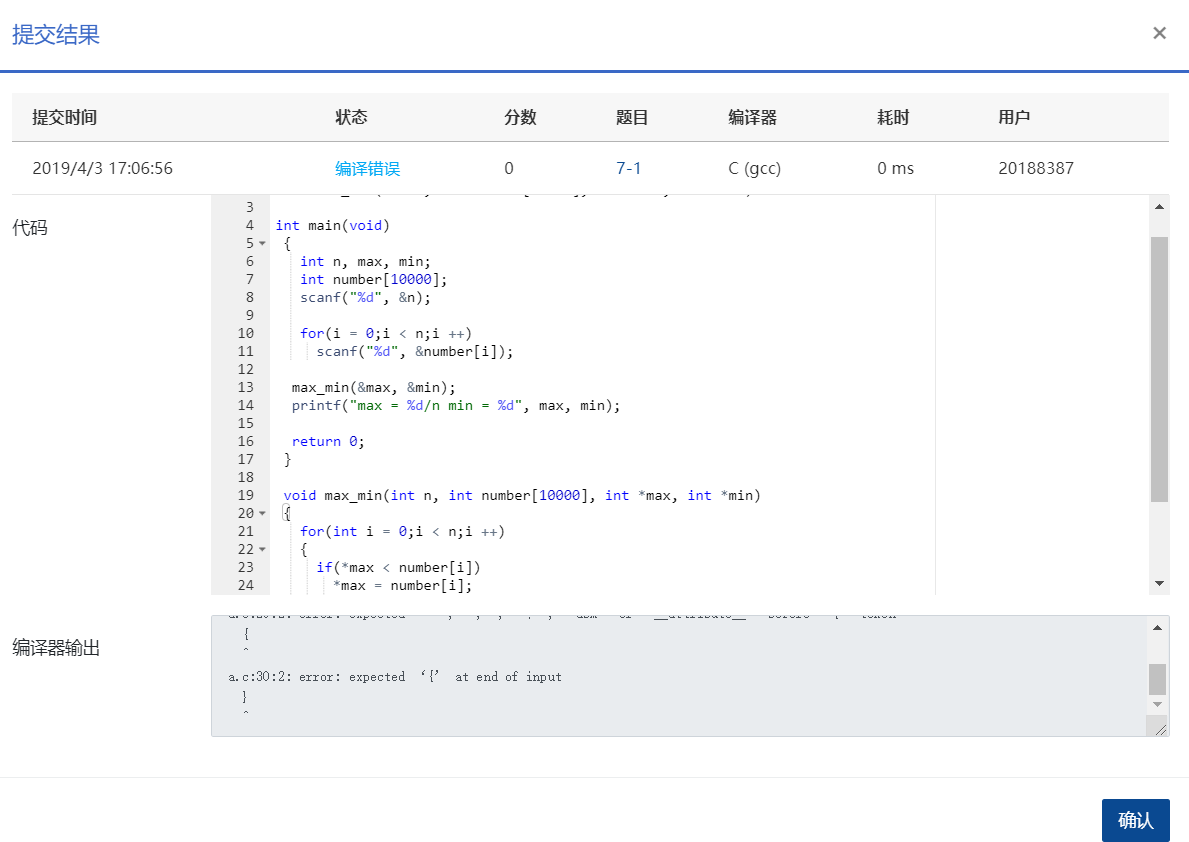Click the compiler output resize handle
Image resolution: width=1189 pixels, height=842 pixels.
pos(1160,729)
